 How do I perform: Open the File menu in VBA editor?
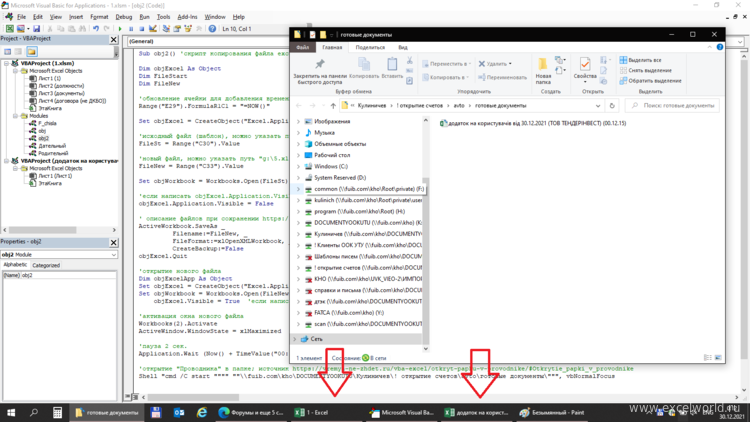(22, 17)
